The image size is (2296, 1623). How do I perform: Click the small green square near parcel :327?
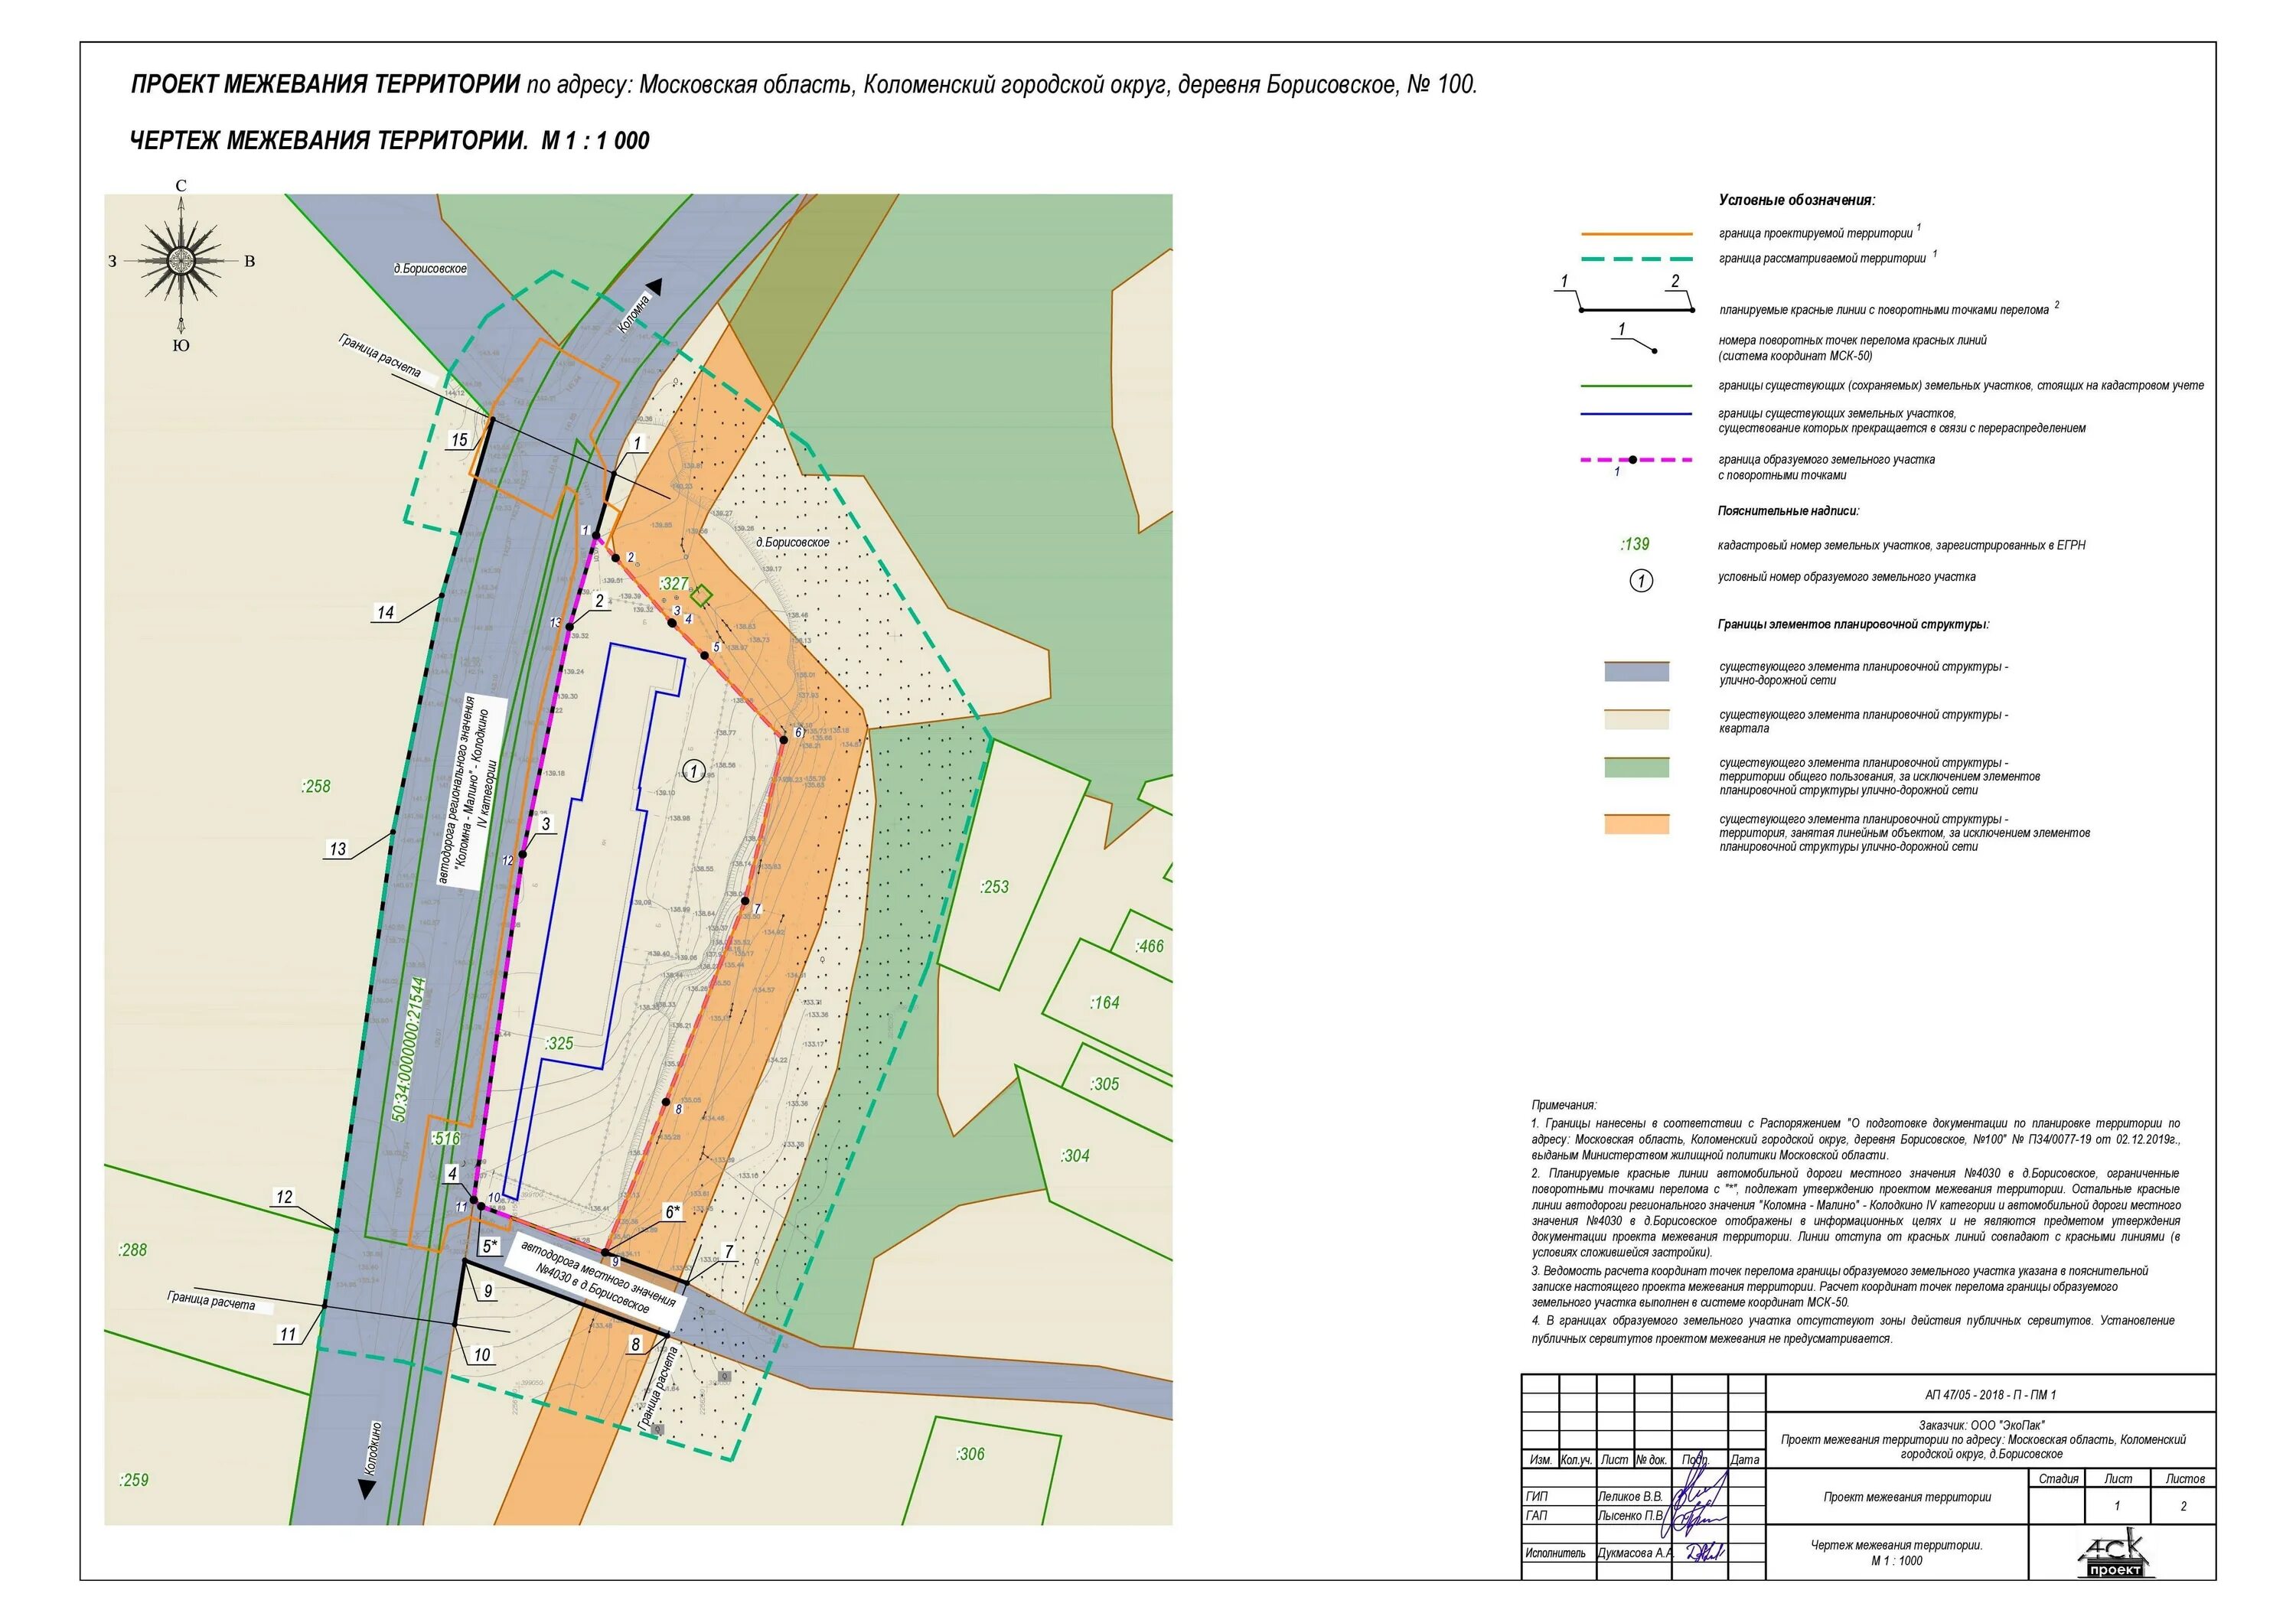tap(702, 596)
